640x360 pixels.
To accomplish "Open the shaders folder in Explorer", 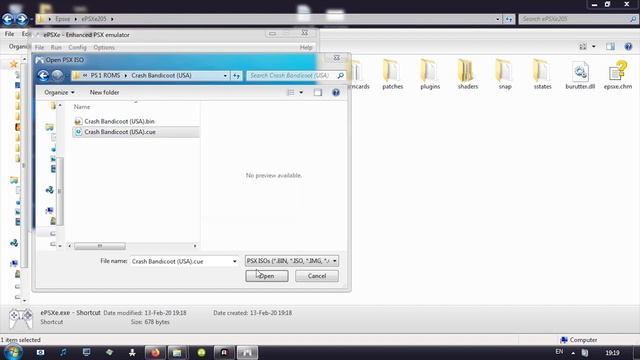I will tap(467, 74).
